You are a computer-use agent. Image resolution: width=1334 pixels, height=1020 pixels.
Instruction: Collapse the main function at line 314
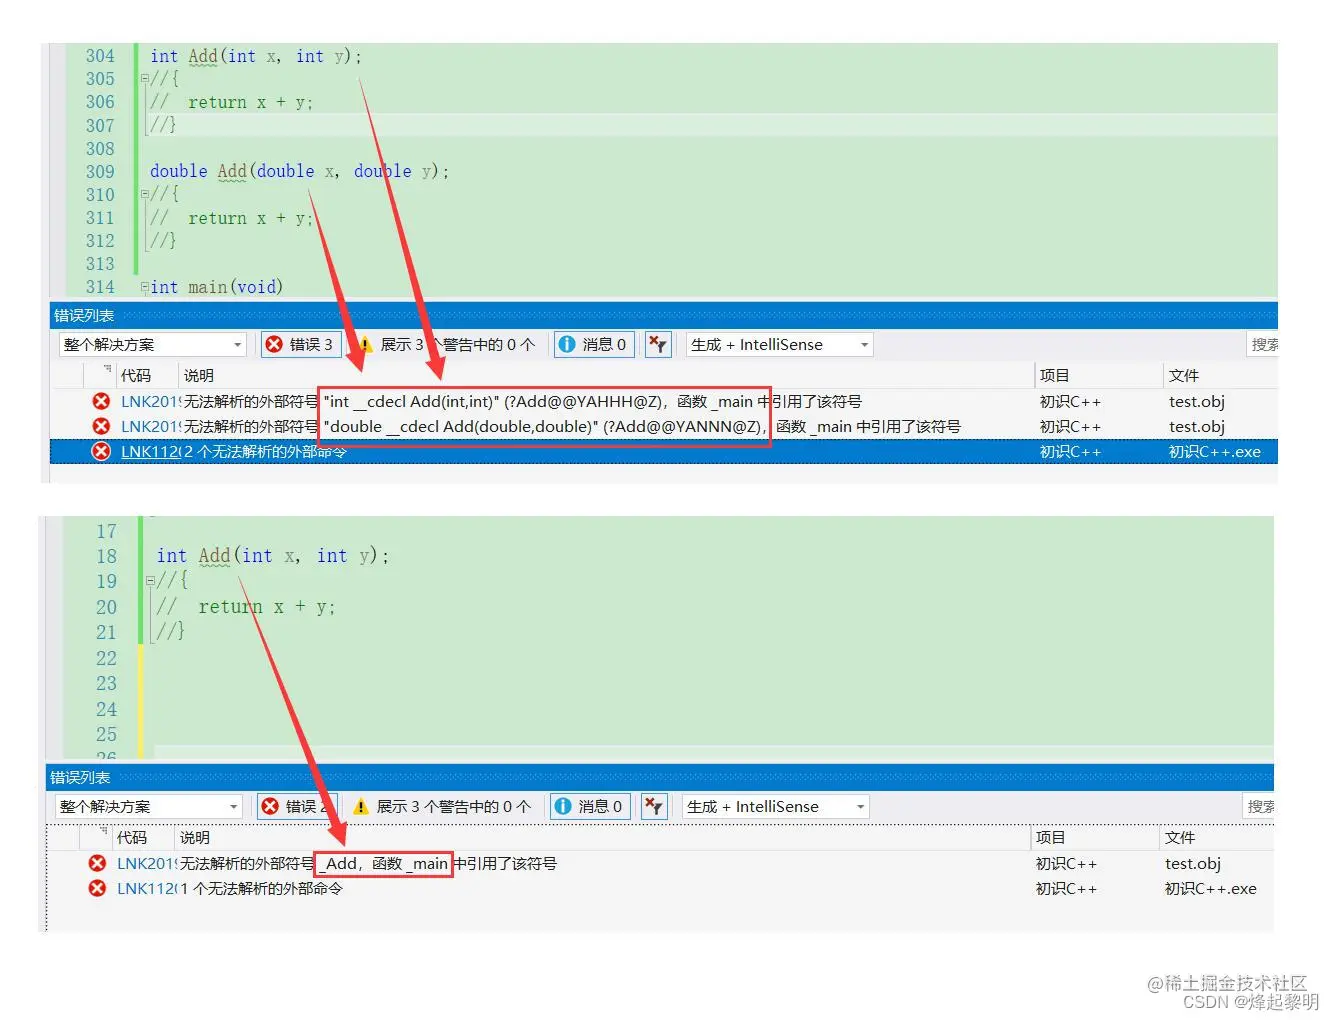point(145,287)
